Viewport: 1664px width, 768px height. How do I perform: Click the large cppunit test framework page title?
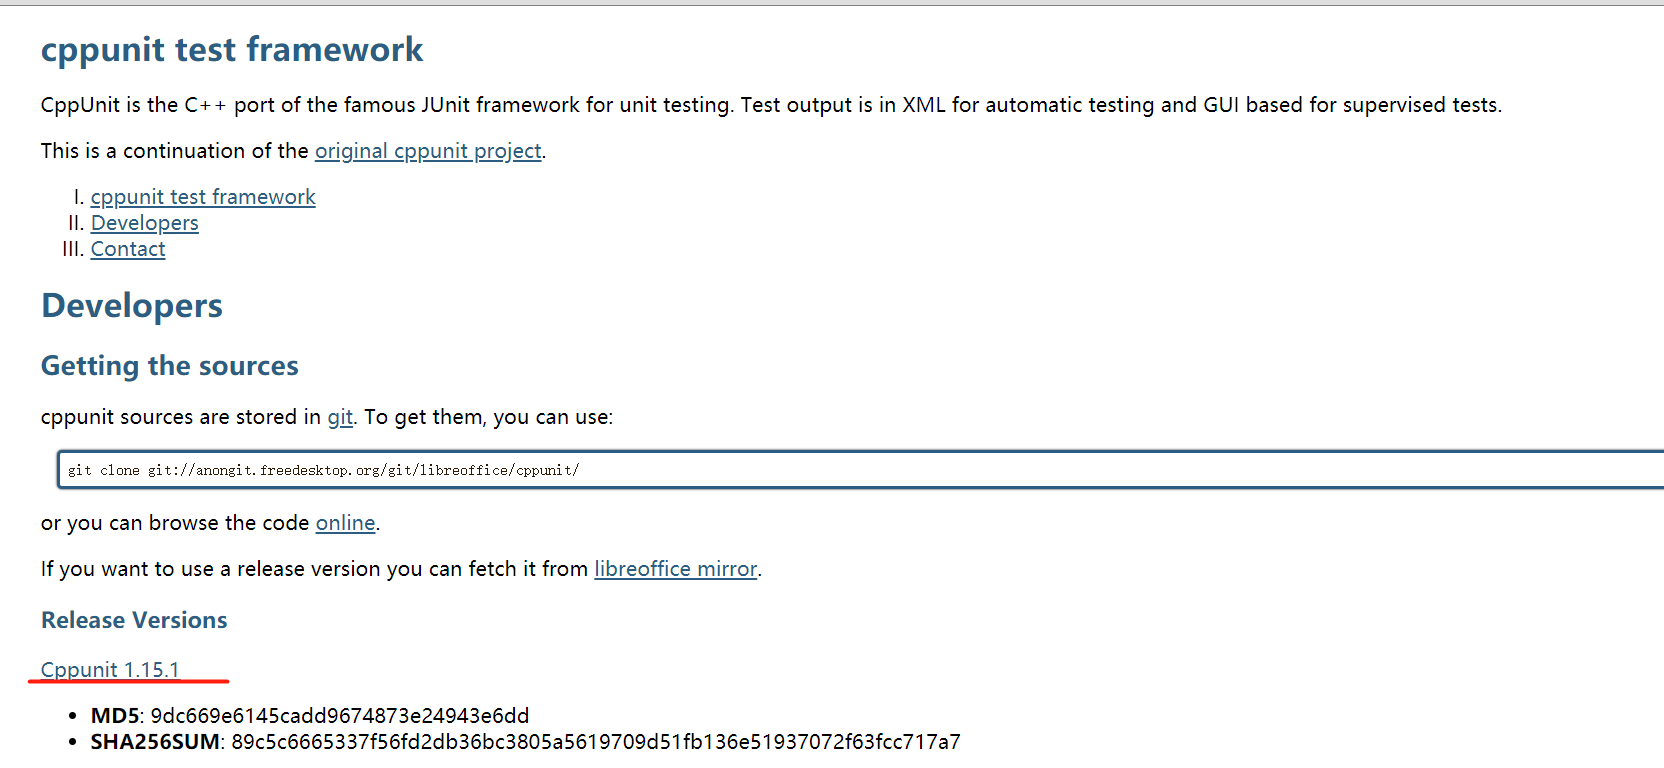(232, 50)
